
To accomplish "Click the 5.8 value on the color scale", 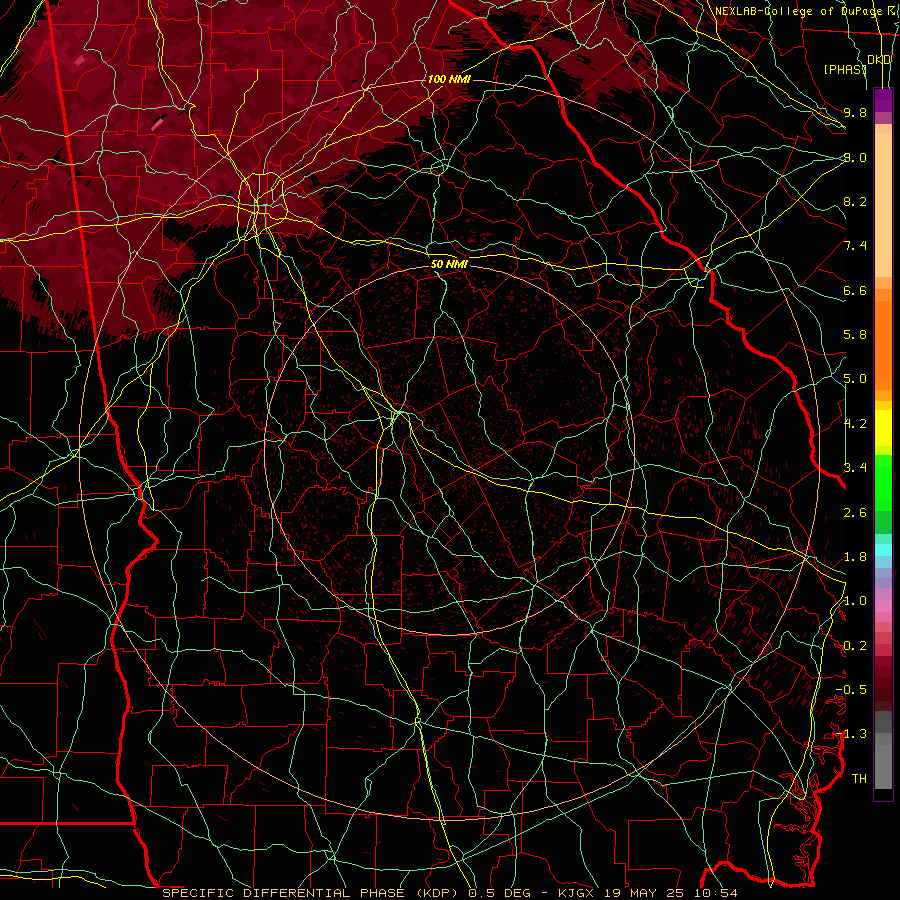I will point(855,335).
